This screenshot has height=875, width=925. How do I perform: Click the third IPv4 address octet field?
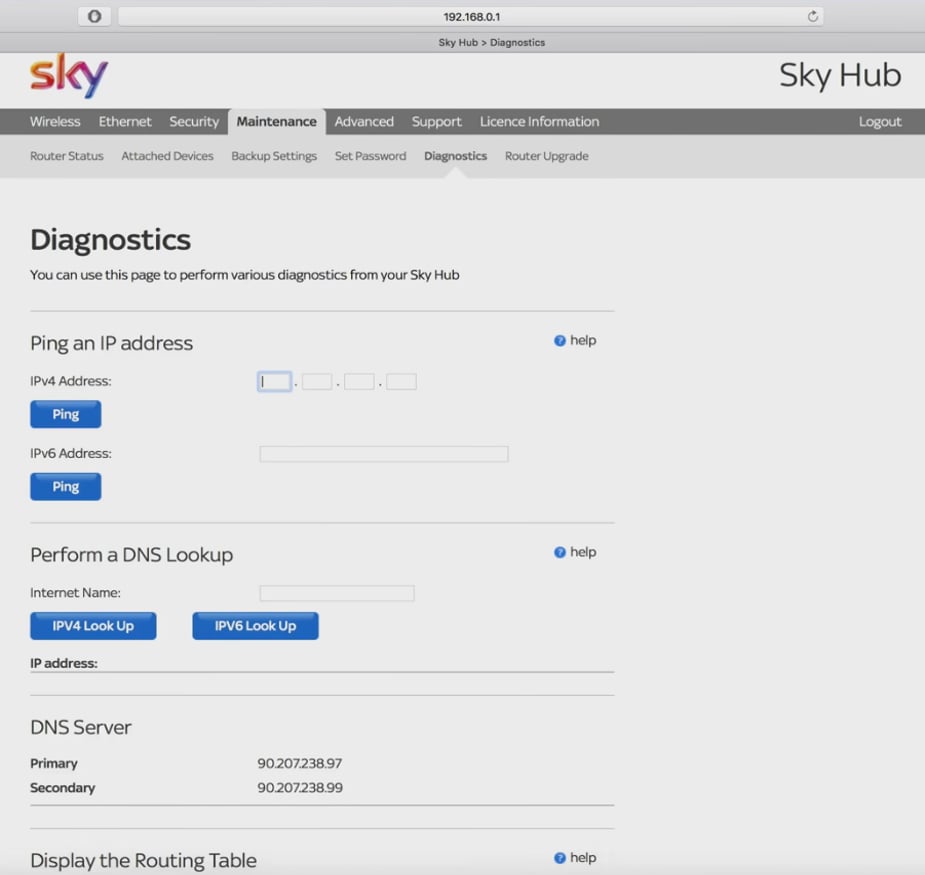pyautogui.click(x=359, y=382)
